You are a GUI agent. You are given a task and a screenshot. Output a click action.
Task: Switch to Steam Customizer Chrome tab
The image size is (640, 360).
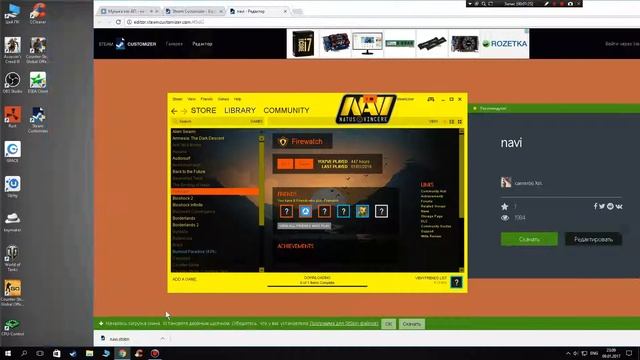click(194, 11)
